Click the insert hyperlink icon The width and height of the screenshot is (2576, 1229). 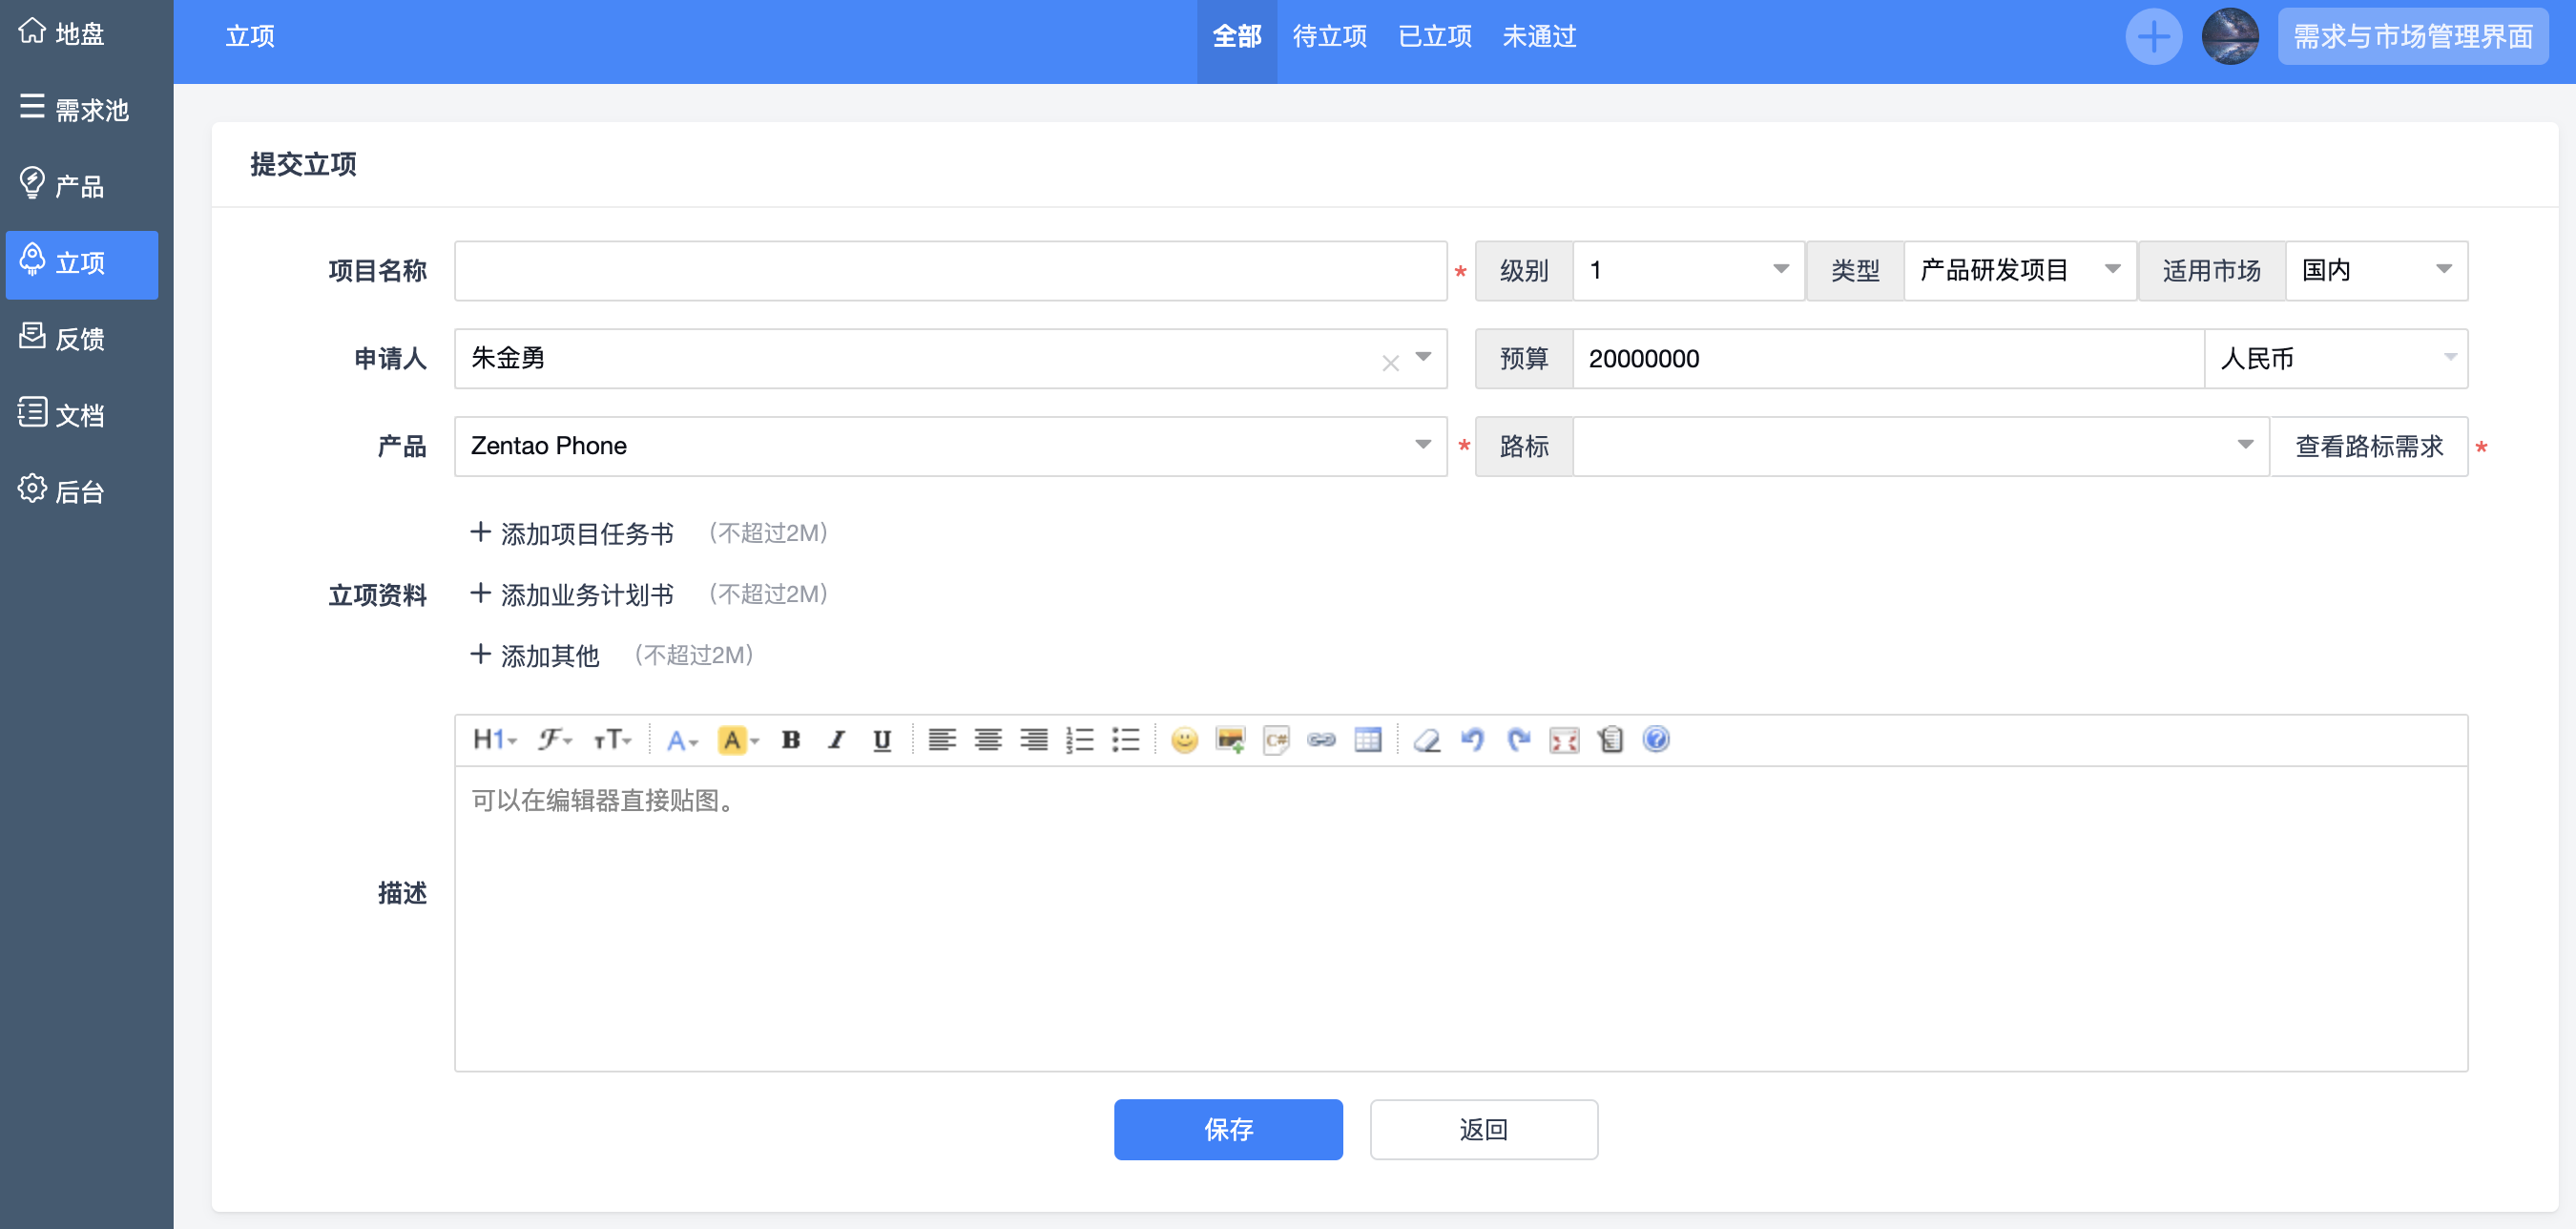pyautogui.click(x=1321, y=740)
